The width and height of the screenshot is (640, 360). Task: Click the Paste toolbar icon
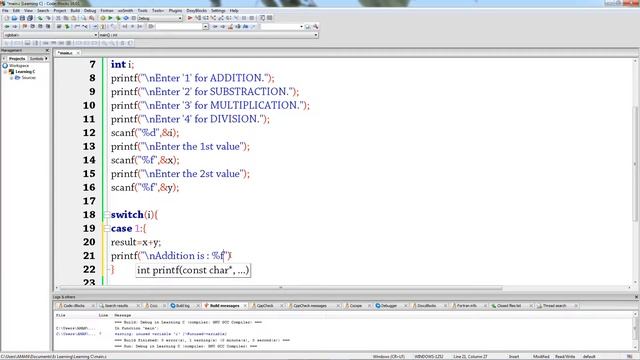click(x=73, y=18)
